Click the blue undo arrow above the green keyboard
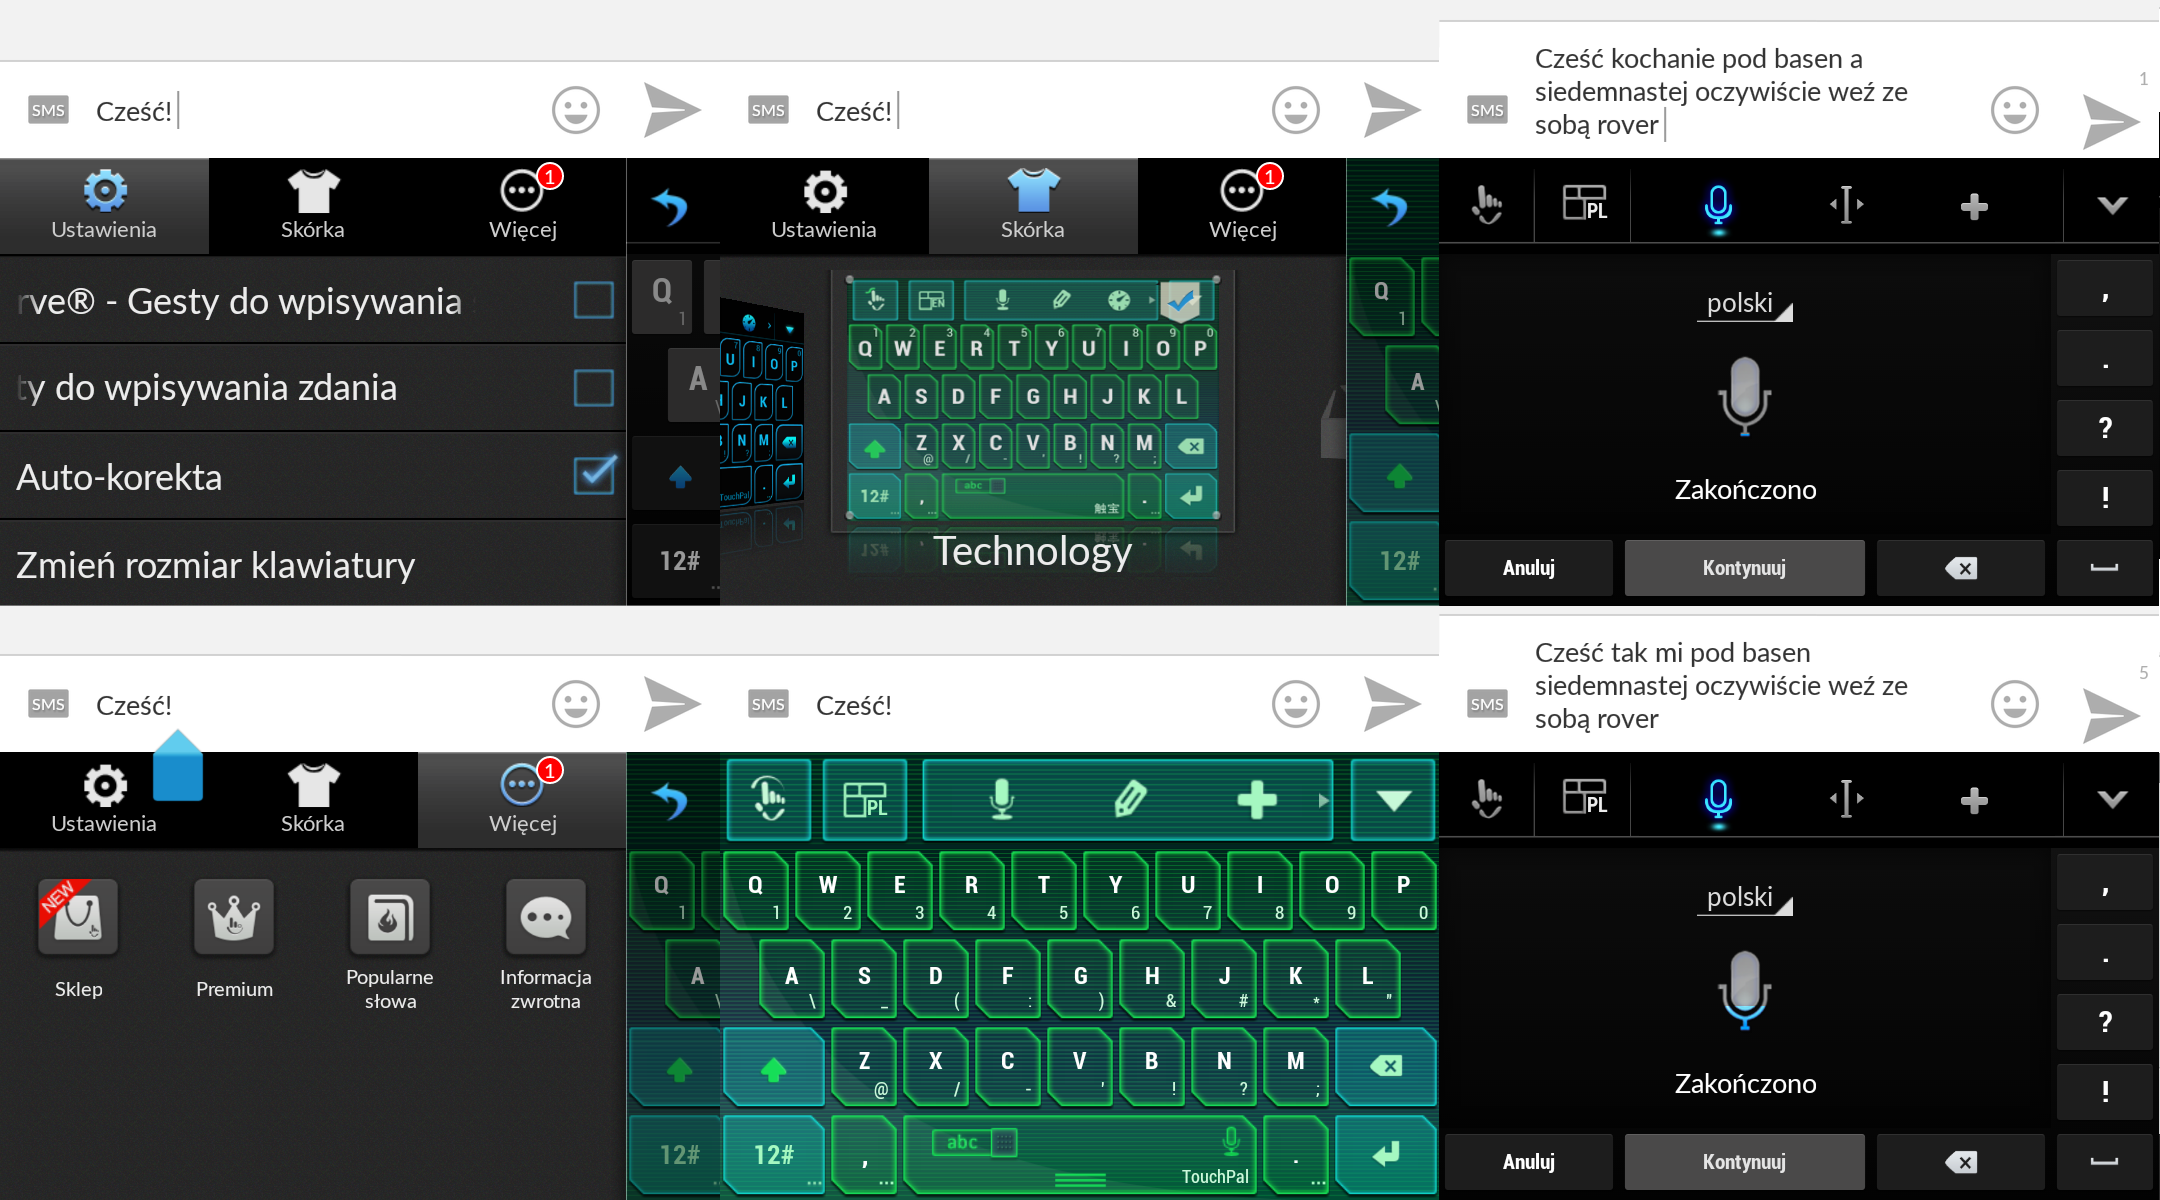The image size is (2160, 1200). [x=671, y=801]
